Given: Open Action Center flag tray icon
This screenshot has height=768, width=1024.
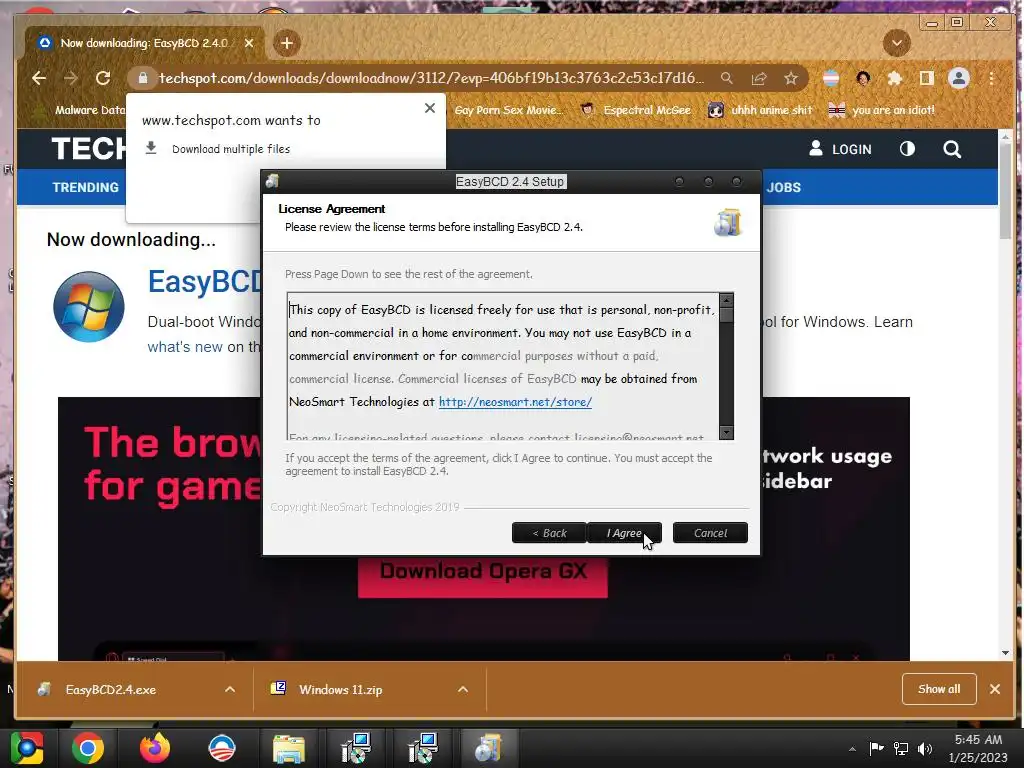Looking at the screenshot, I should [876, 748].
